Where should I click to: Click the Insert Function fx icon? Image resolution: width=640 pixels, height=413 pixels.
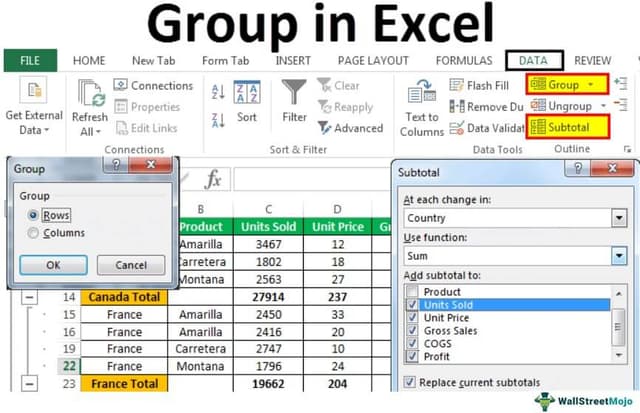pos(212,179)
